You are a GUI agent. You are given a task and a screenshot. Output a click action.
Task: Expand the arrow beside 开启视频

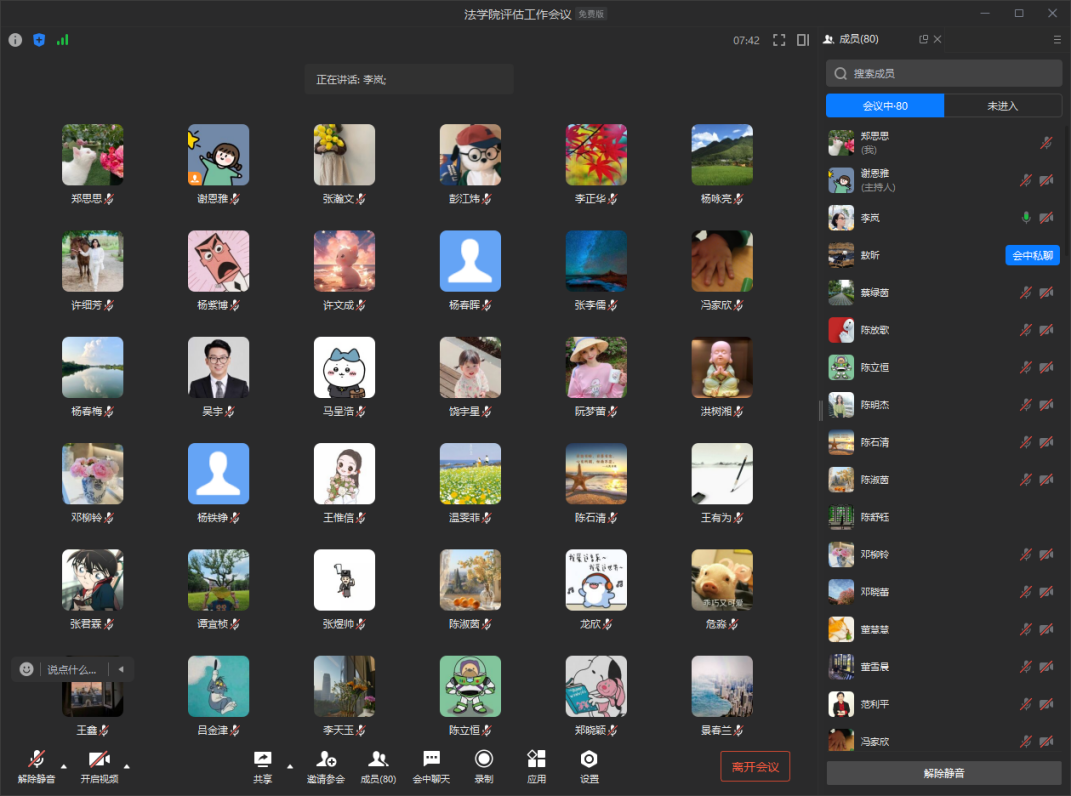tap(126, 766)
